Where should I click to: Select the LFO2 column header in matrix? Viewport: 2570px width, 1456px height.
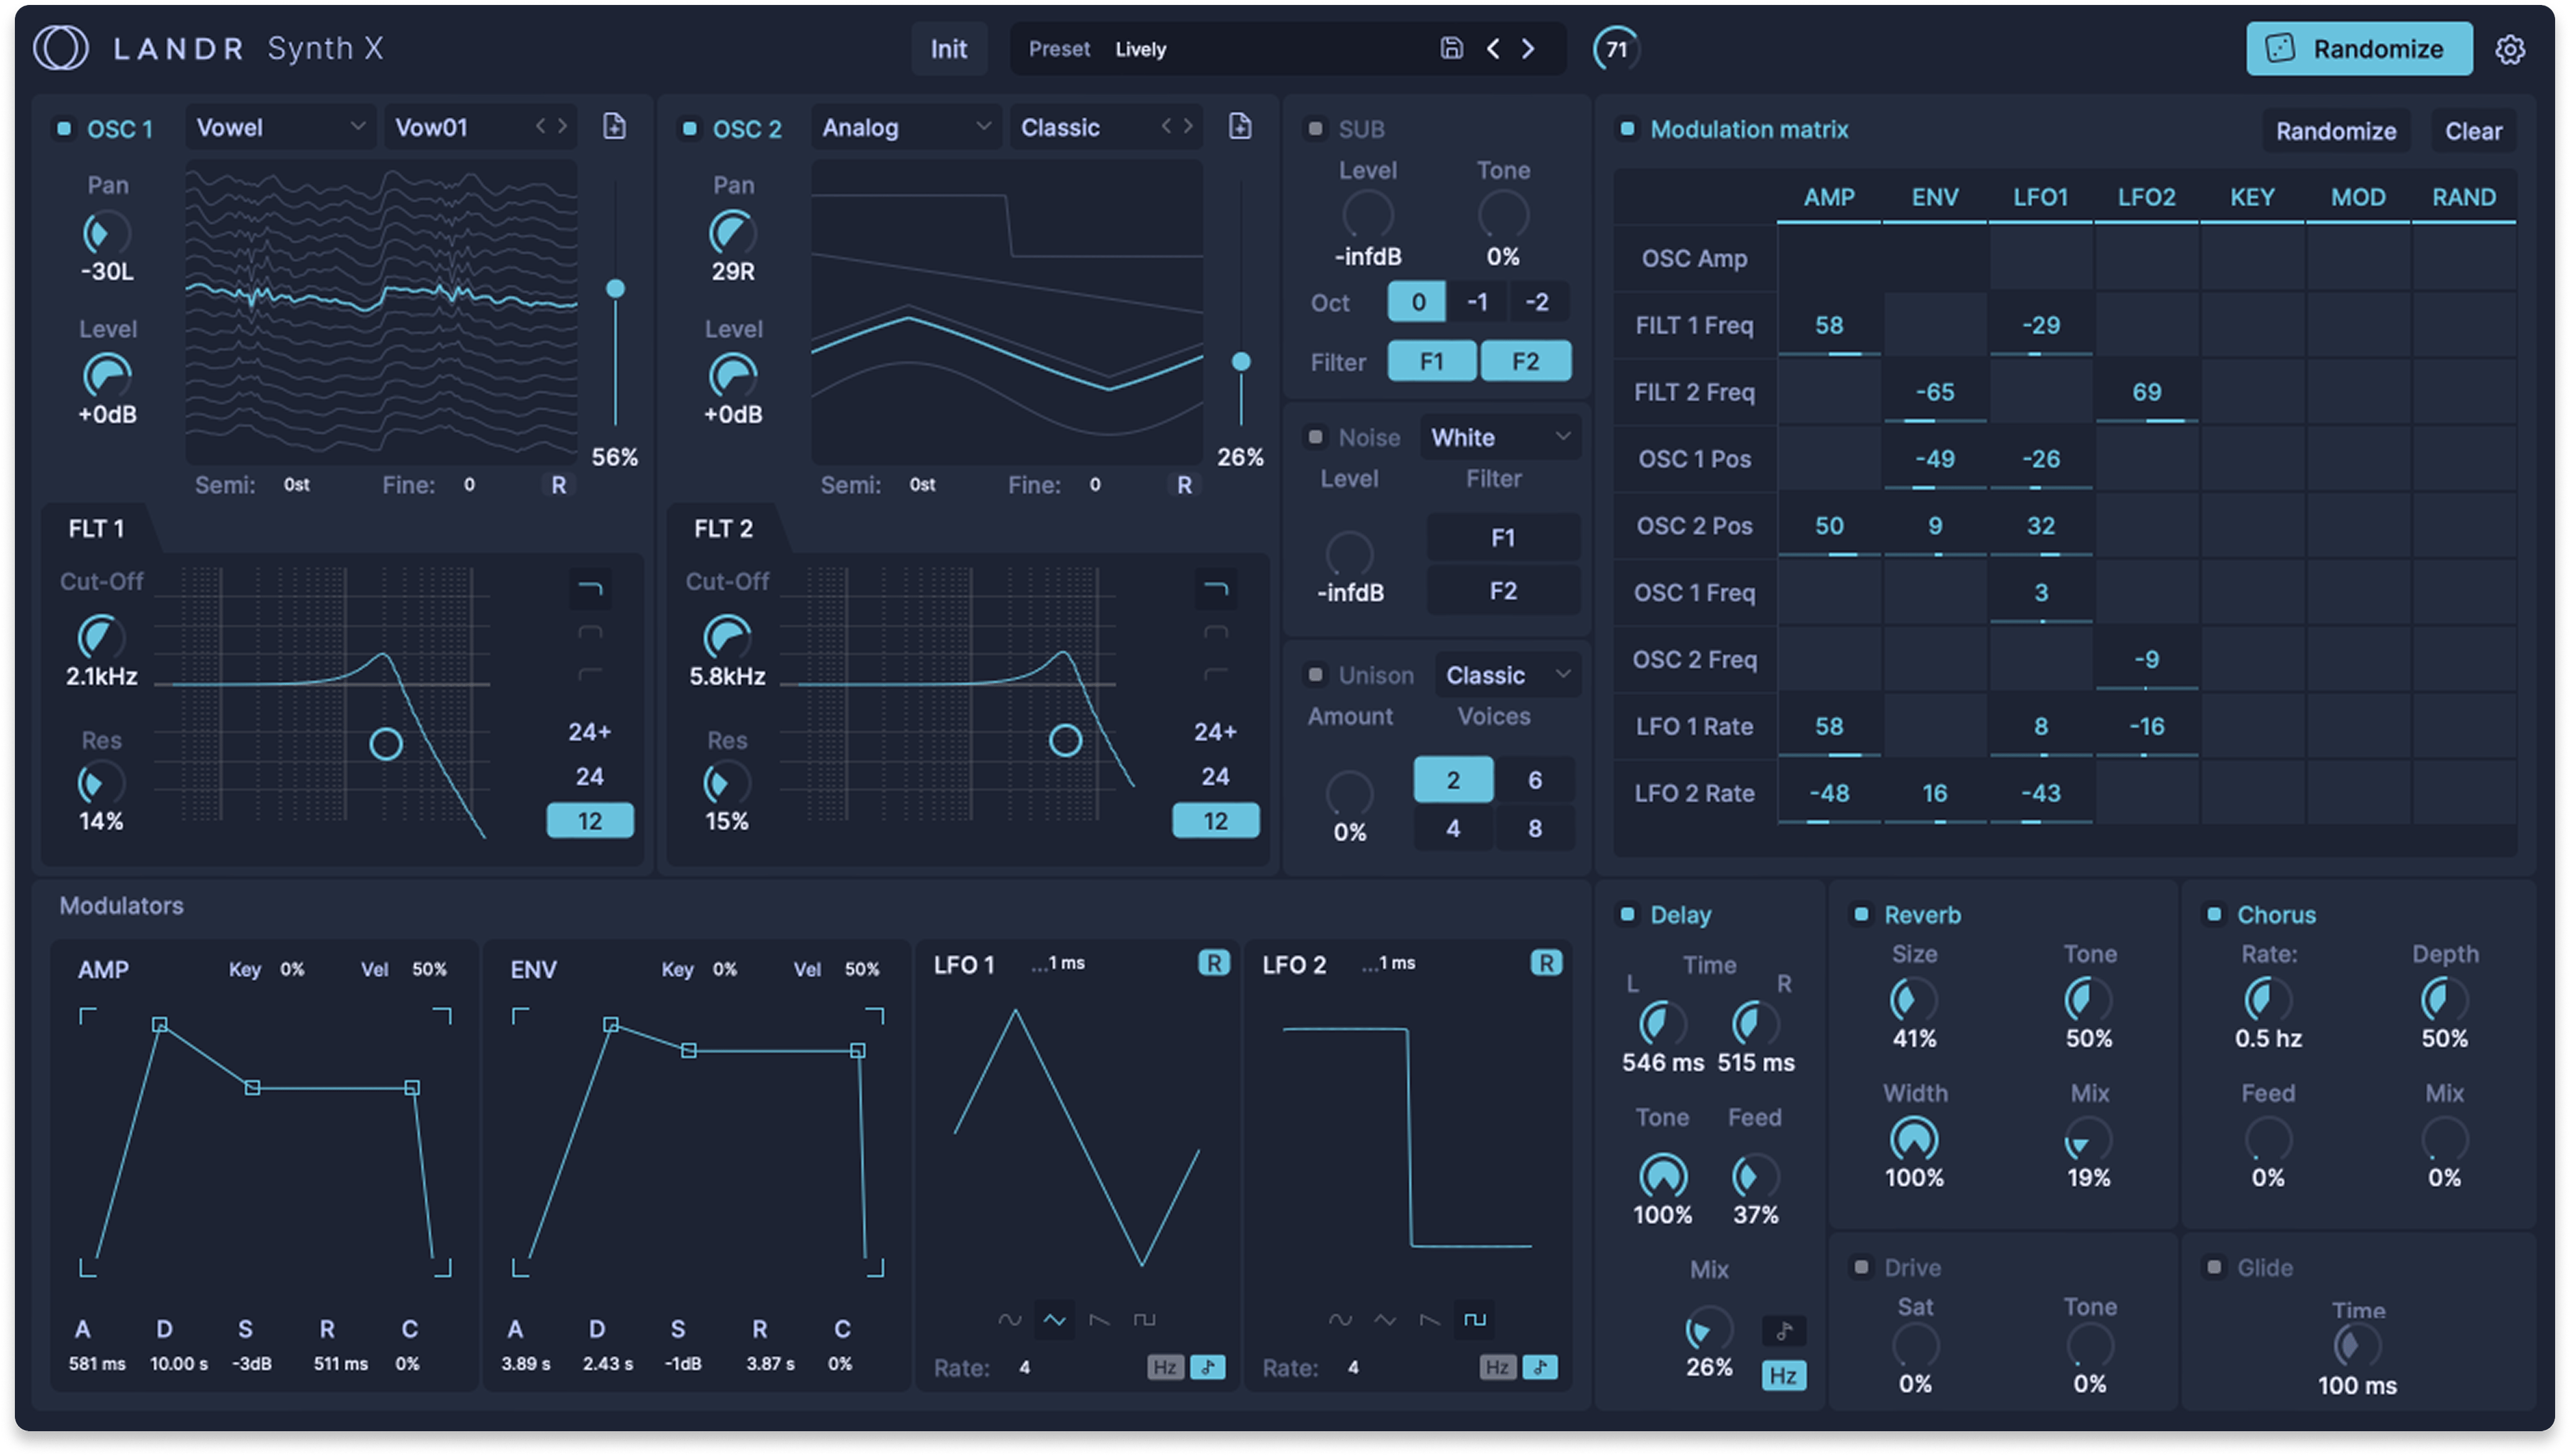2146,197
